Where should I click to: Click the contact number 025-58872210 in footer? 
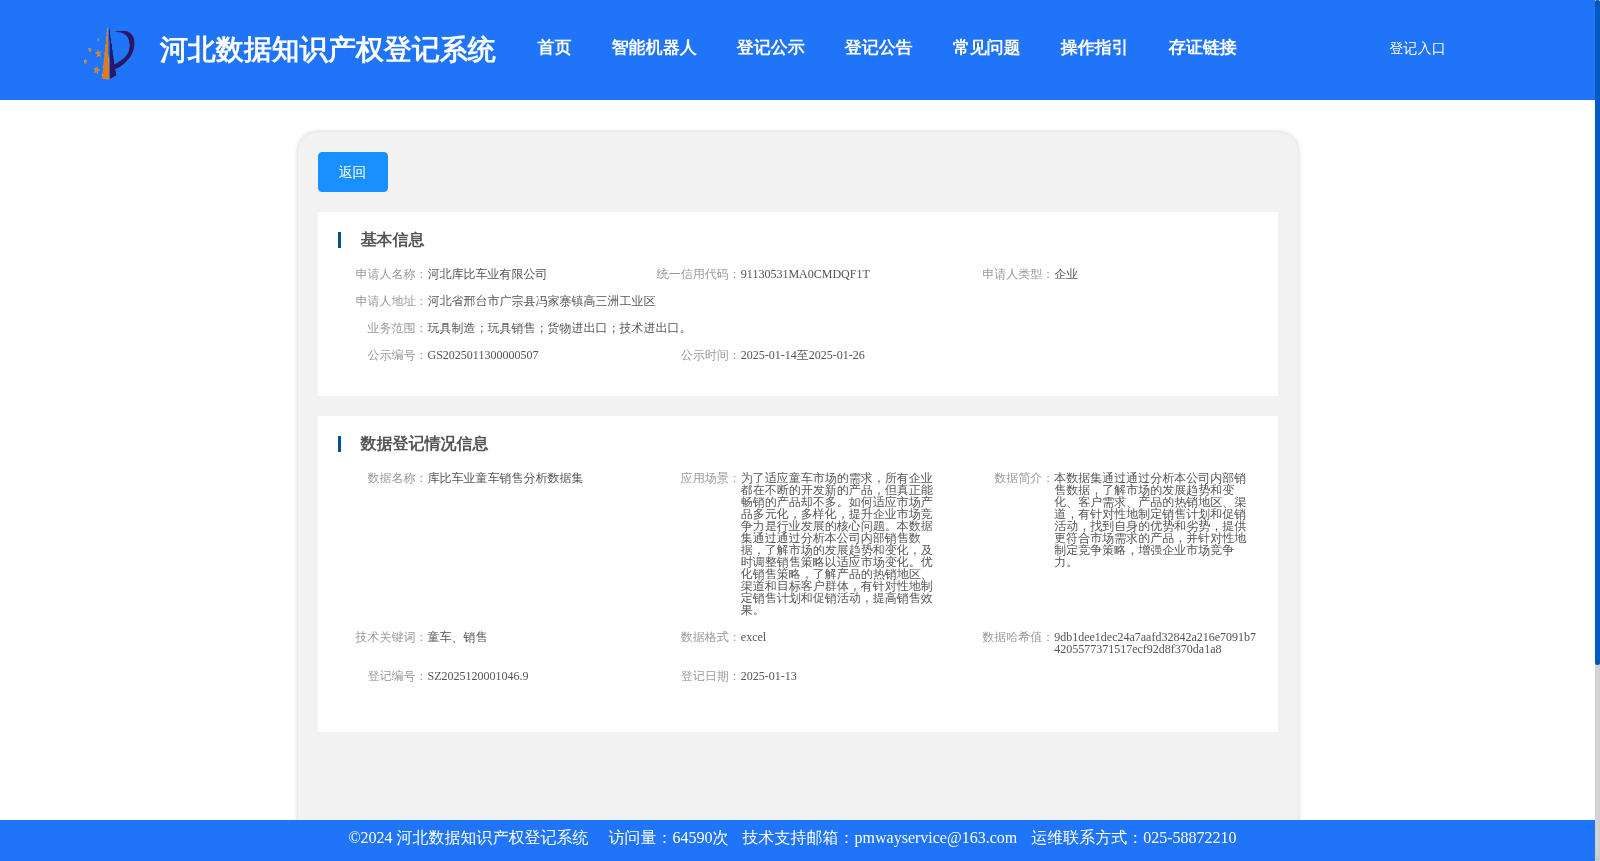click(1189, 838)
